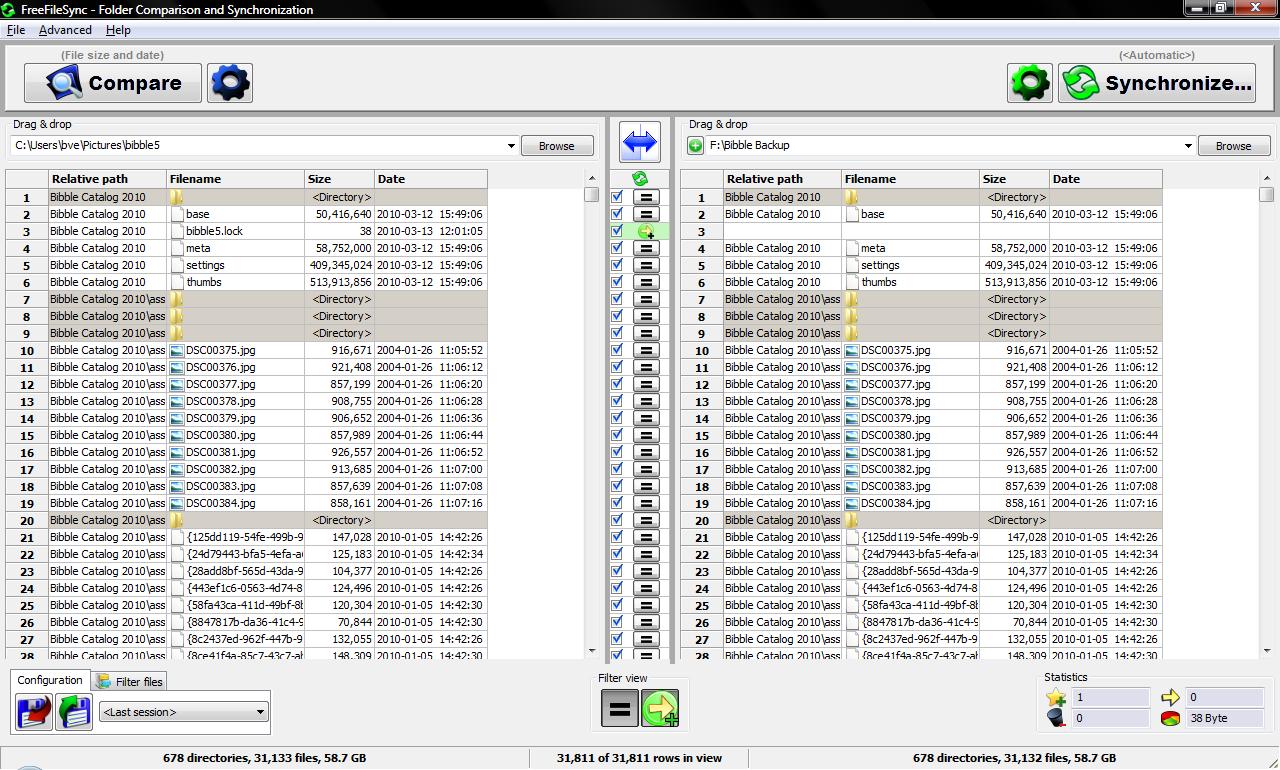Screen dimensions: 1280x770
Task: Toggle row 3 bibble5.lock sync checkbox
Action: coord(617,231)
